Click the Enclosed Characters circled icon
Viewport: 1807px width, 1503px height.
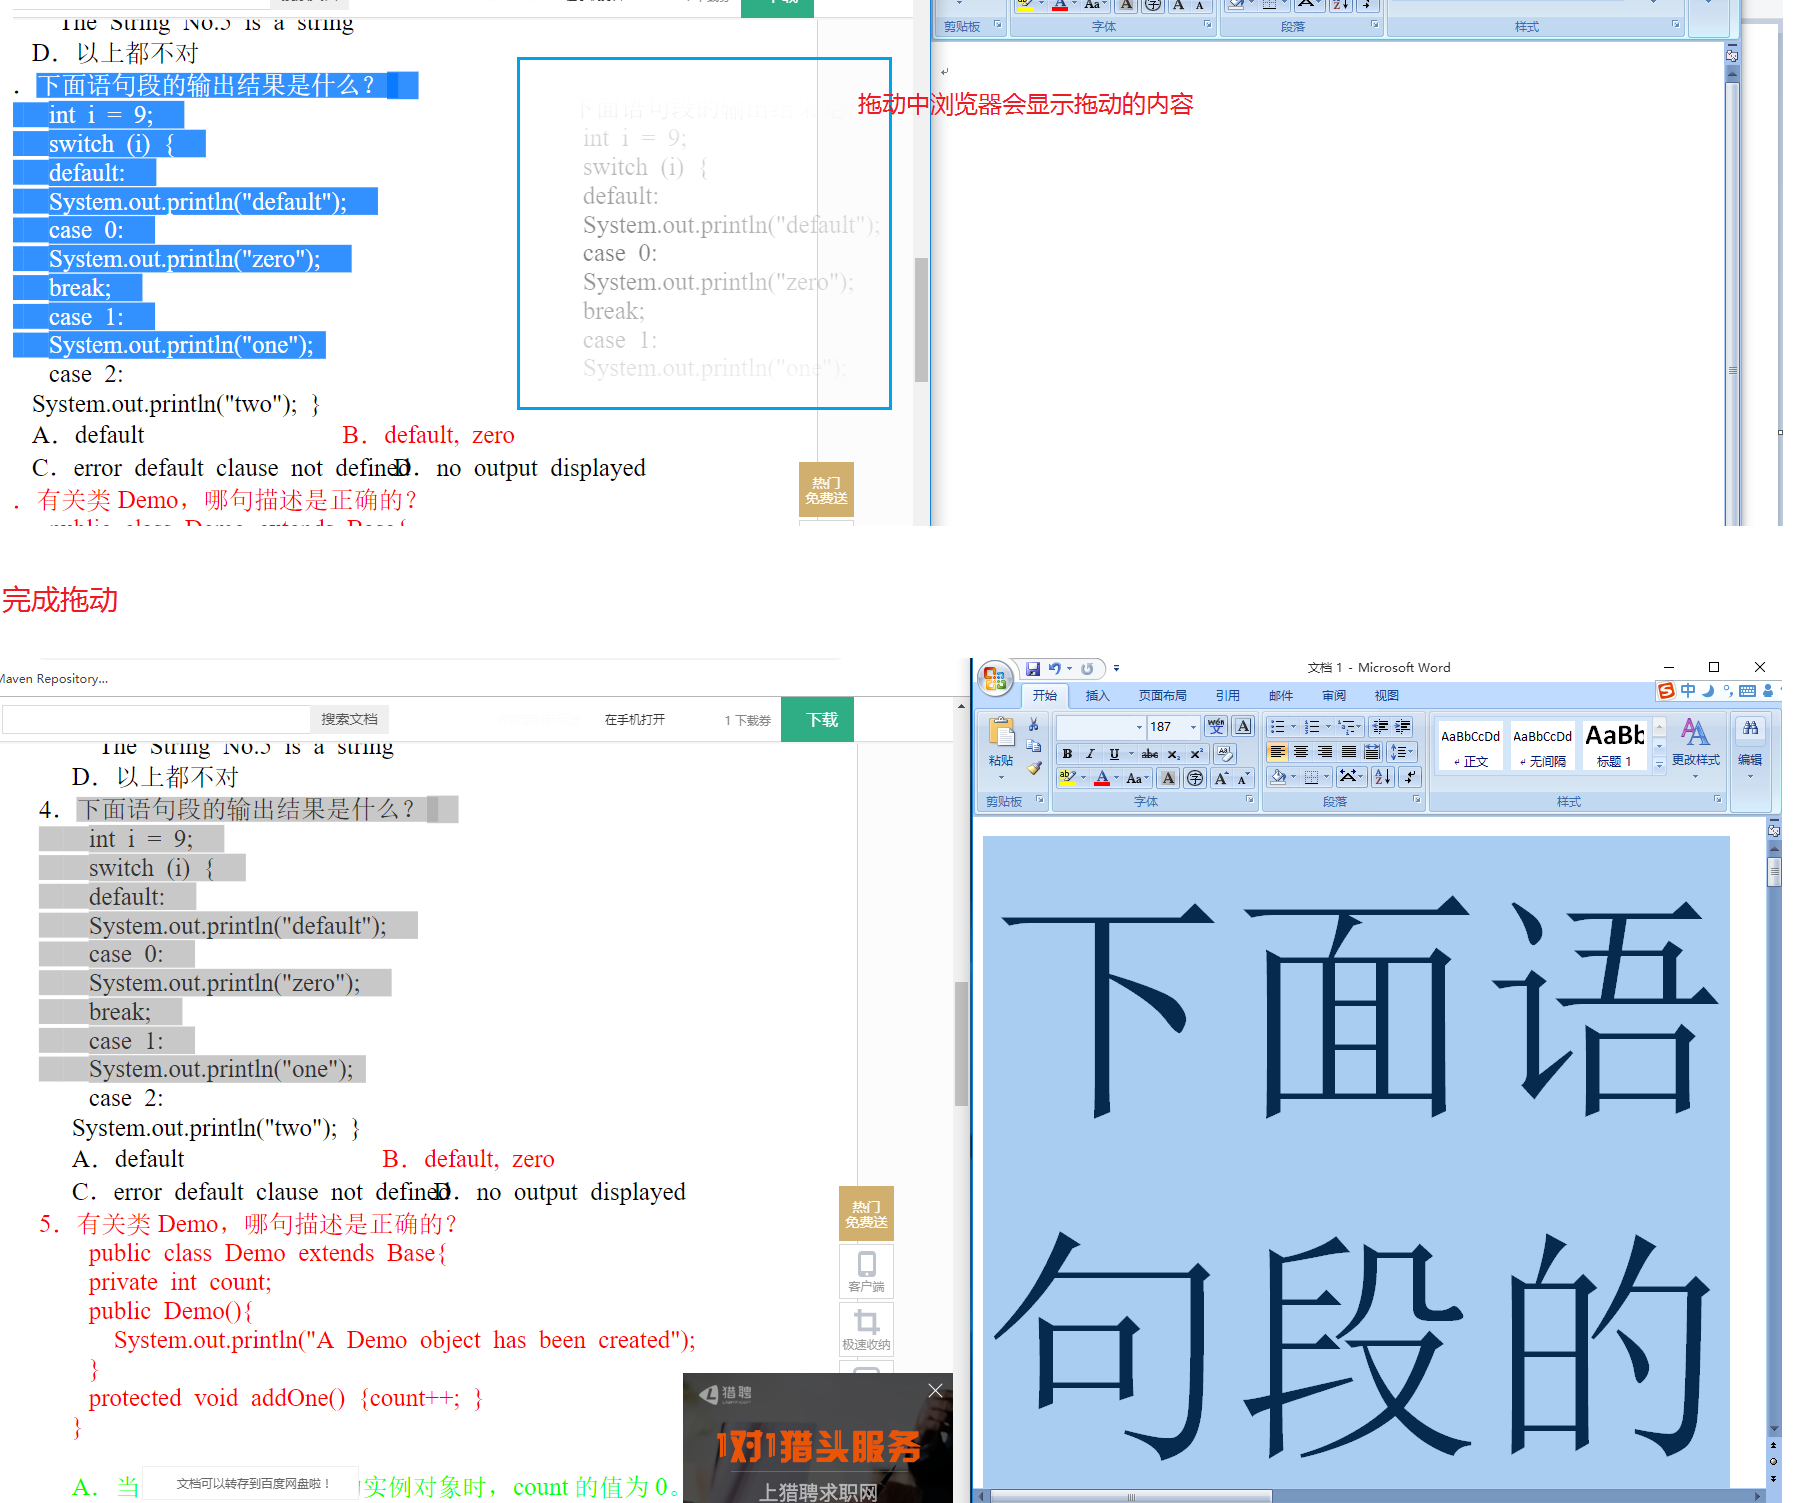click(1195, 778)
